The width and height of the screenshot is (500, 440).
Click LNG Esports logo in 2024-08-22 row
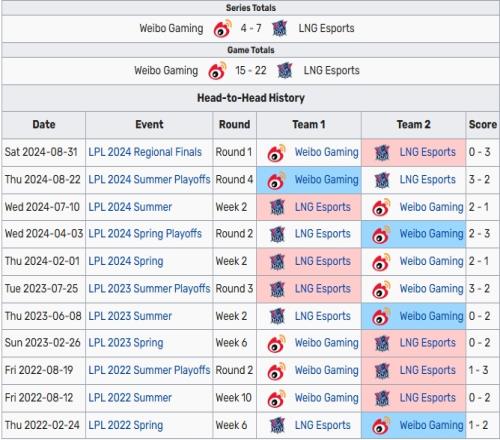tap(382, 180)
